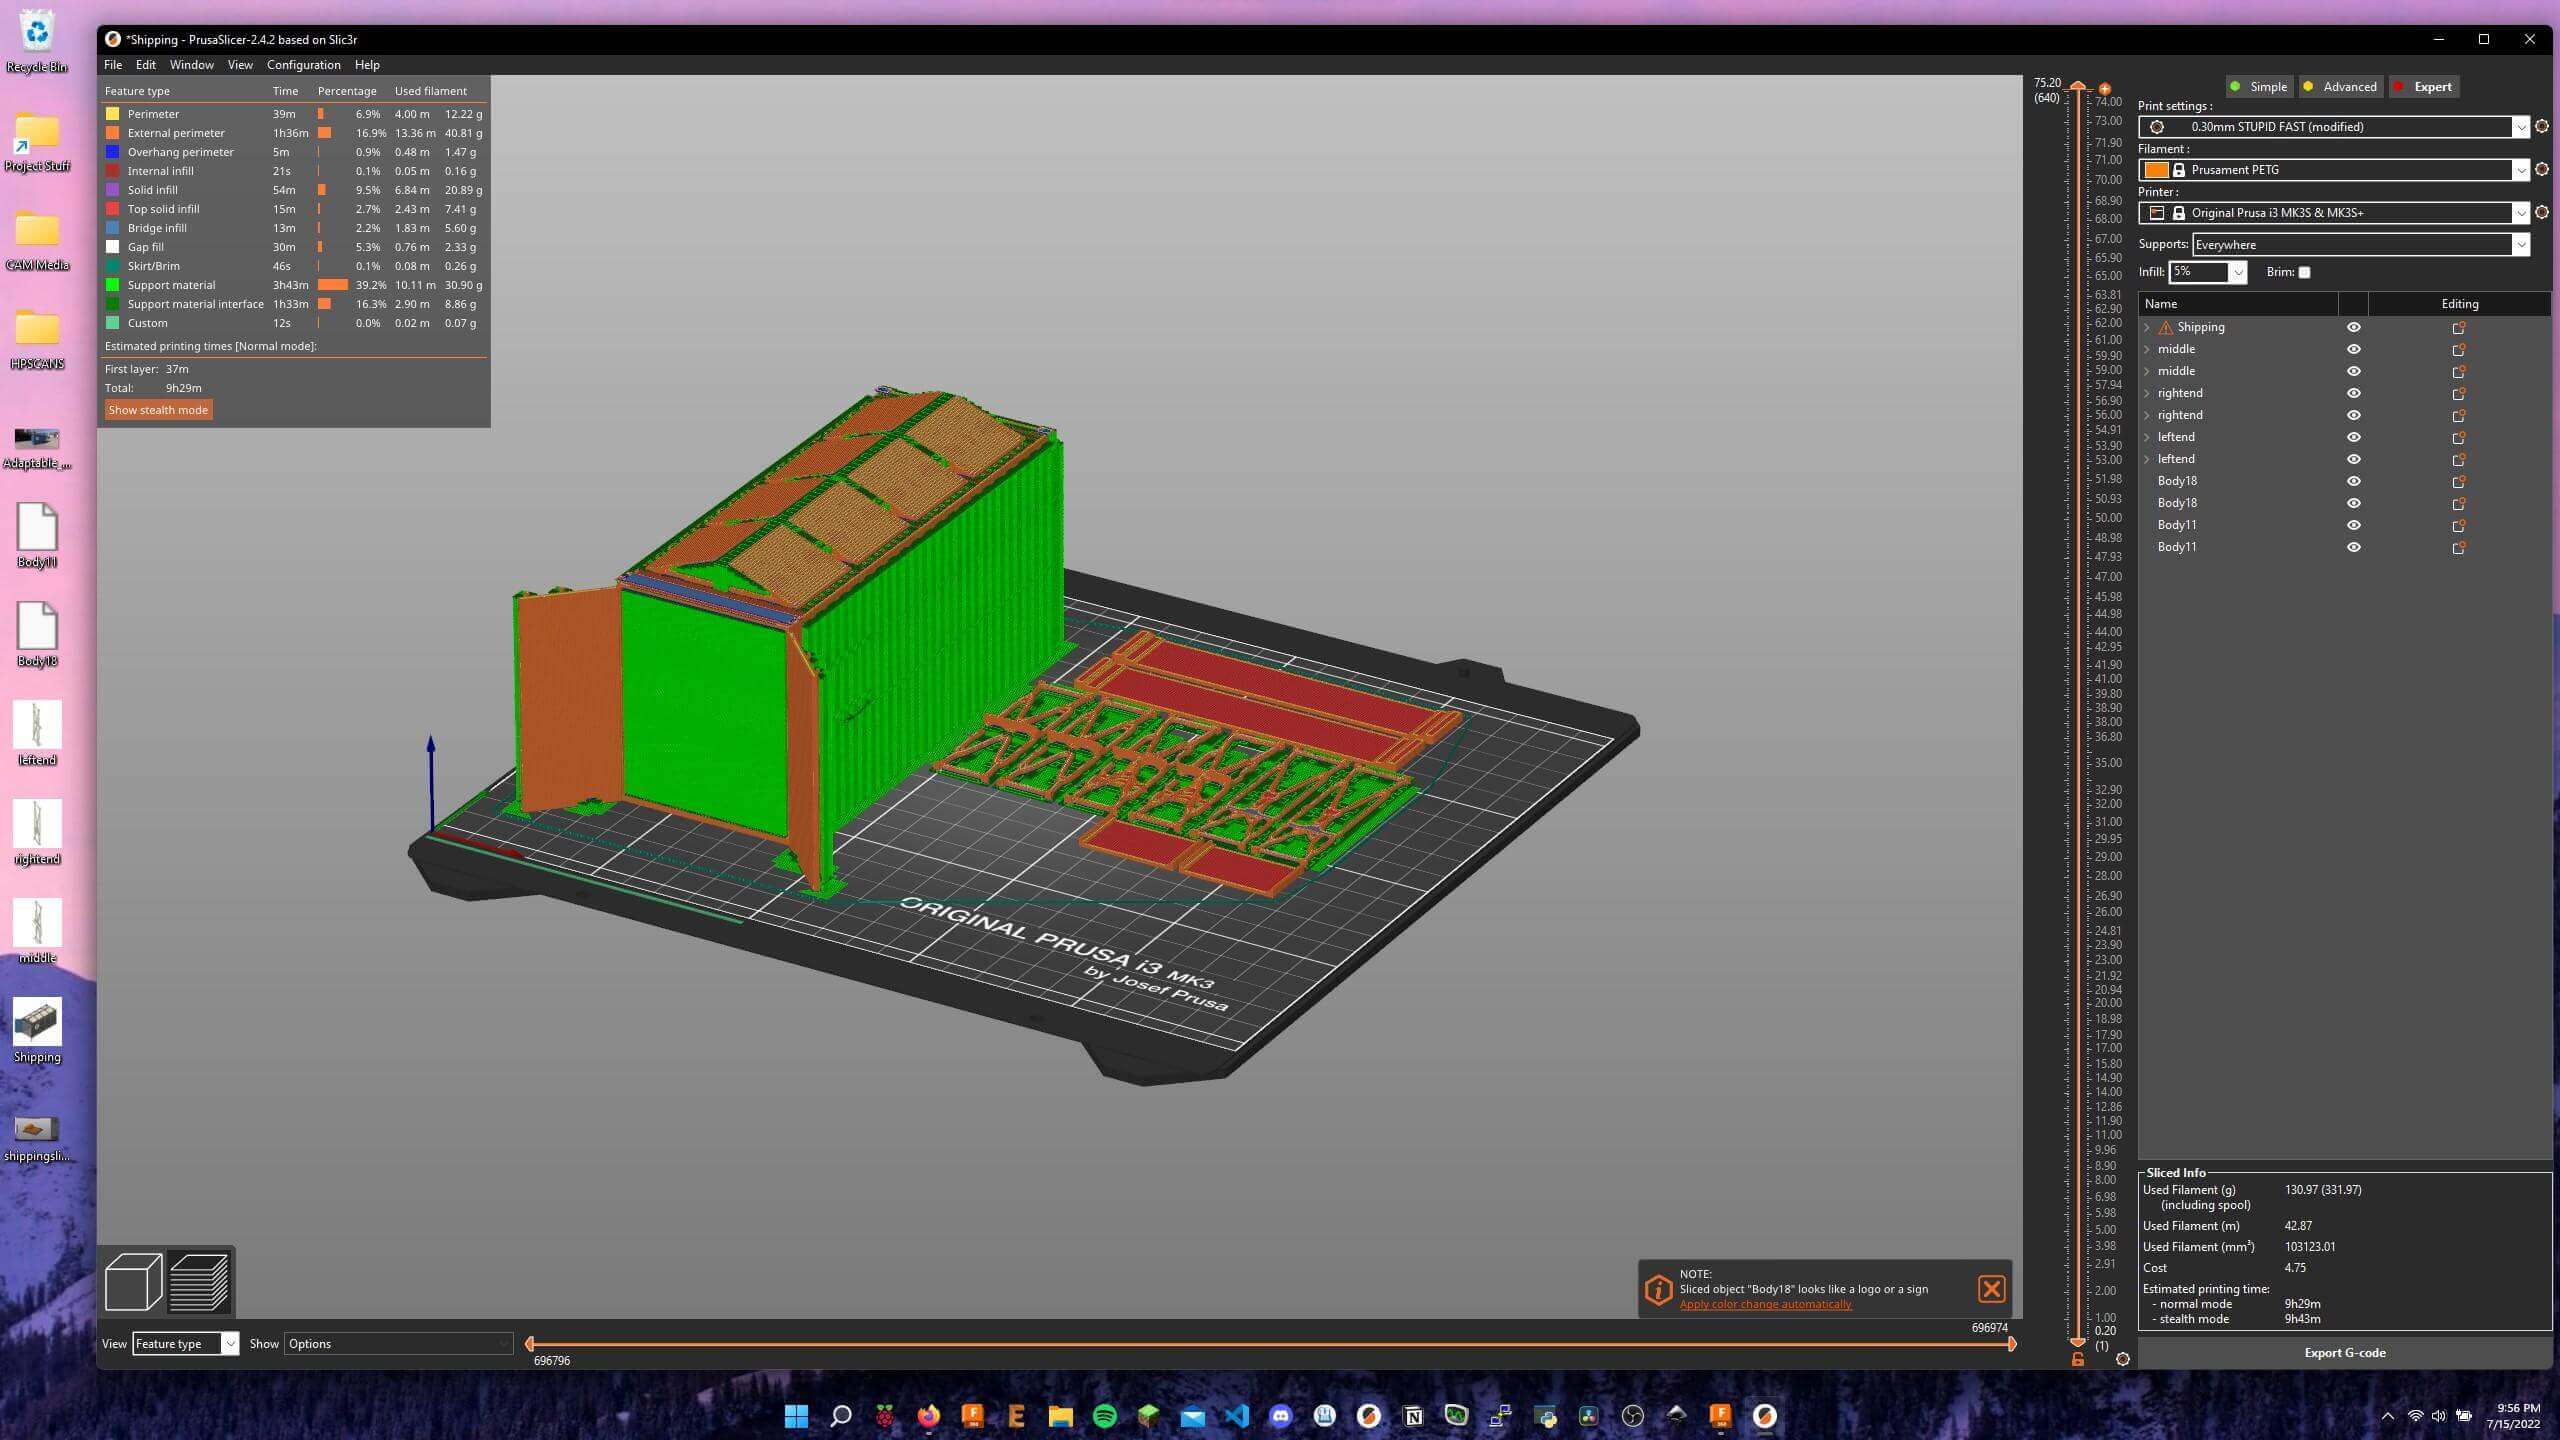Open editing icon for Shipping object
This screenshot has width=2560, height=1440.
click(x=2458, y=328)
